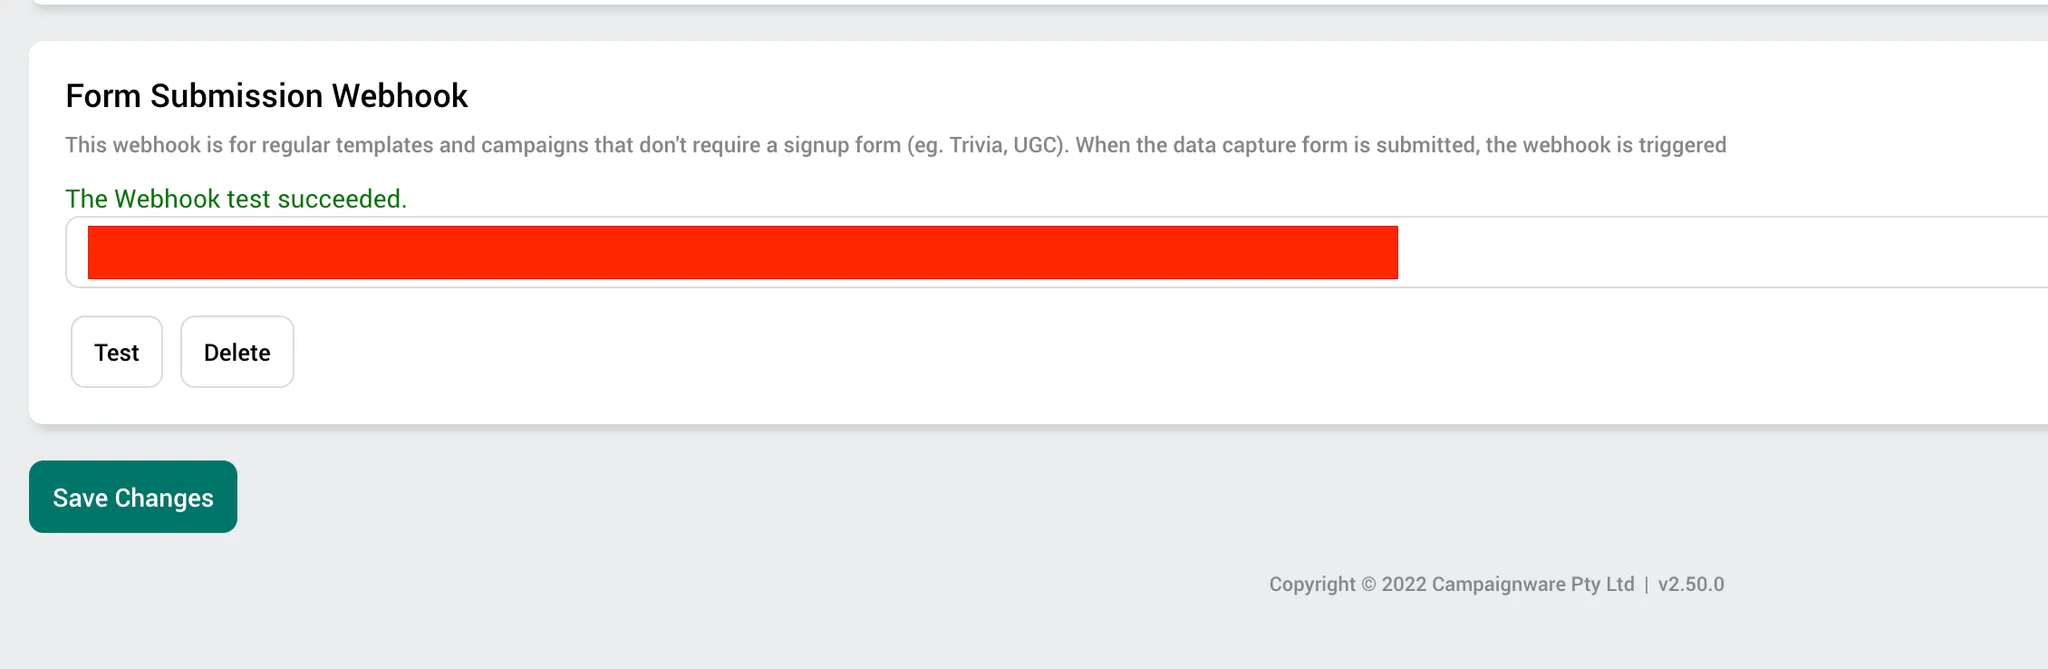The width and height of the screenshot is (2048, 669).
Task: Click the word UGC in description
Action: tap(1037, 145)
